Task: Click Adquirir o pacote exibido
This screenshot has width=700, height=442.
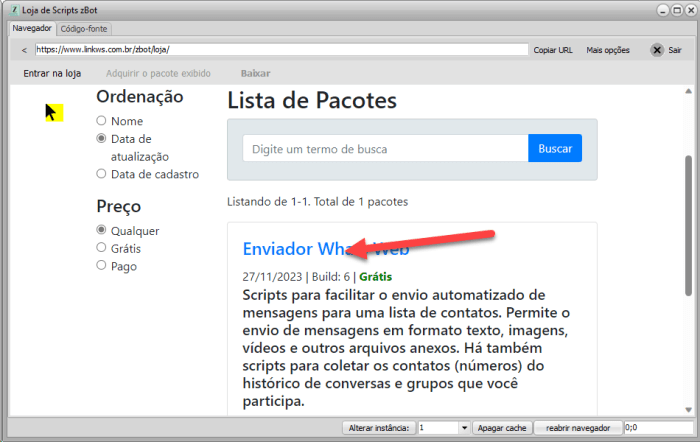Action: [158, 73]
